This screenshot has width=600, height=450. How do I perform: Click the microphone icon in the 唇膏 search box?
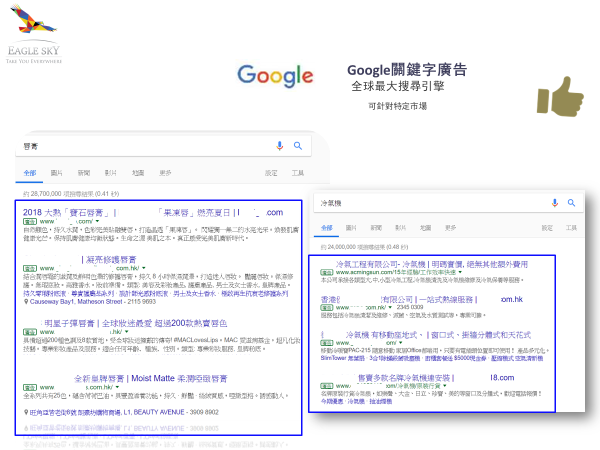(x=280, y=146)
